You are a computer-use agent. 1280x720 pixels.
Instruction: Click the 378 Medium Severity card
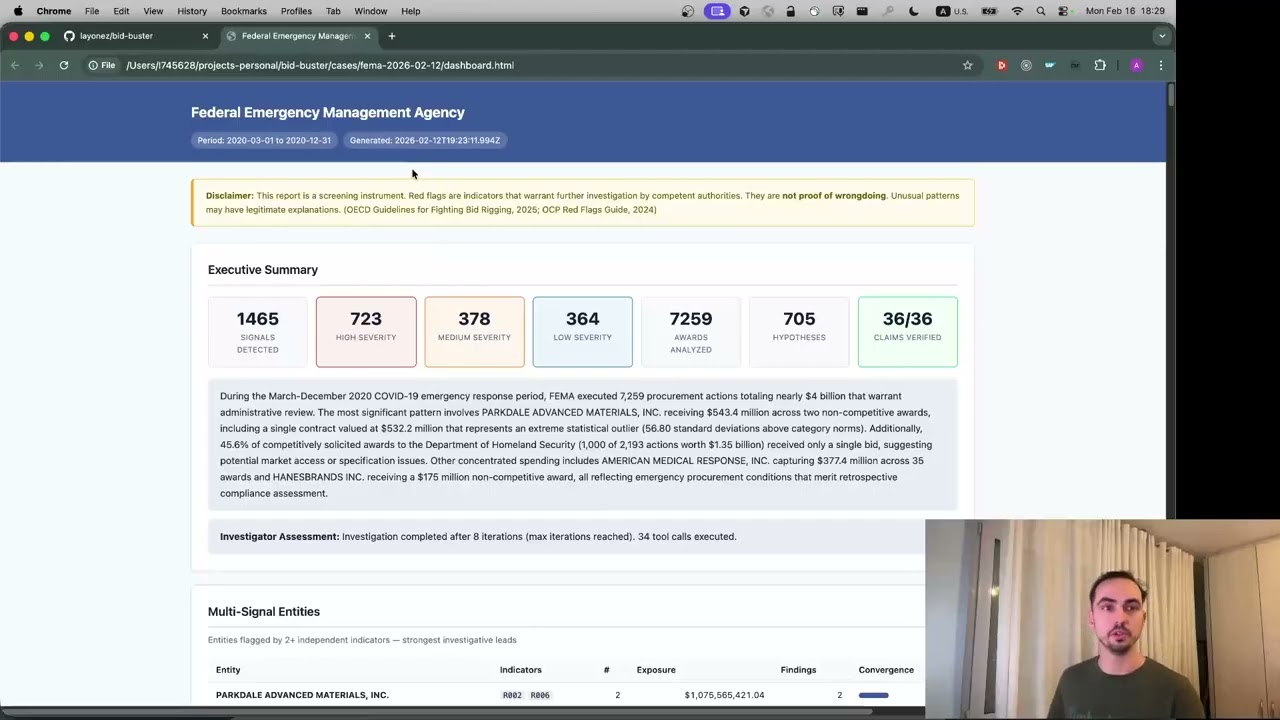474,332
